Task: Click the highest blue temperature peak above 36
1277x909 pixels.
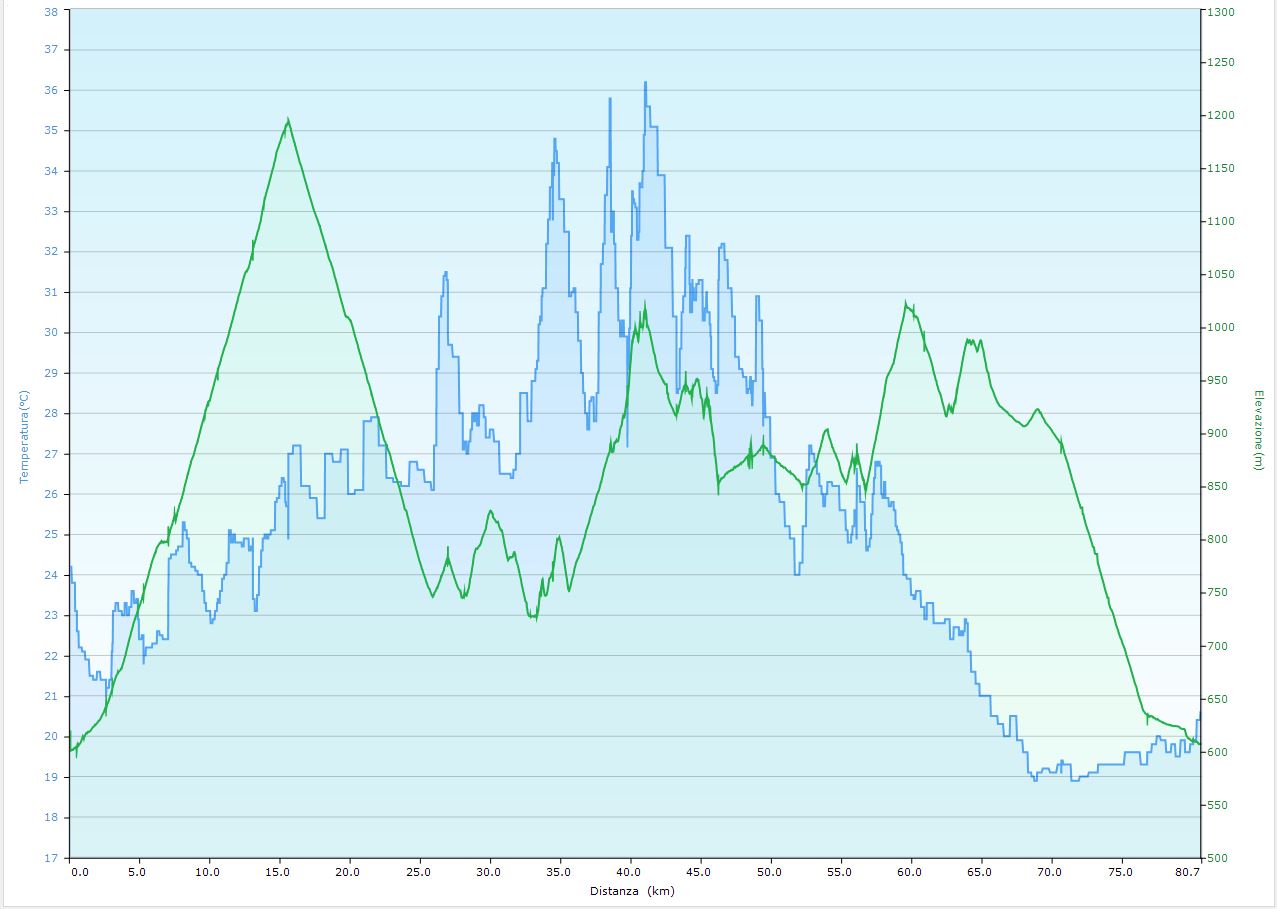Action: pyautogui.click(x=645, y=83)
